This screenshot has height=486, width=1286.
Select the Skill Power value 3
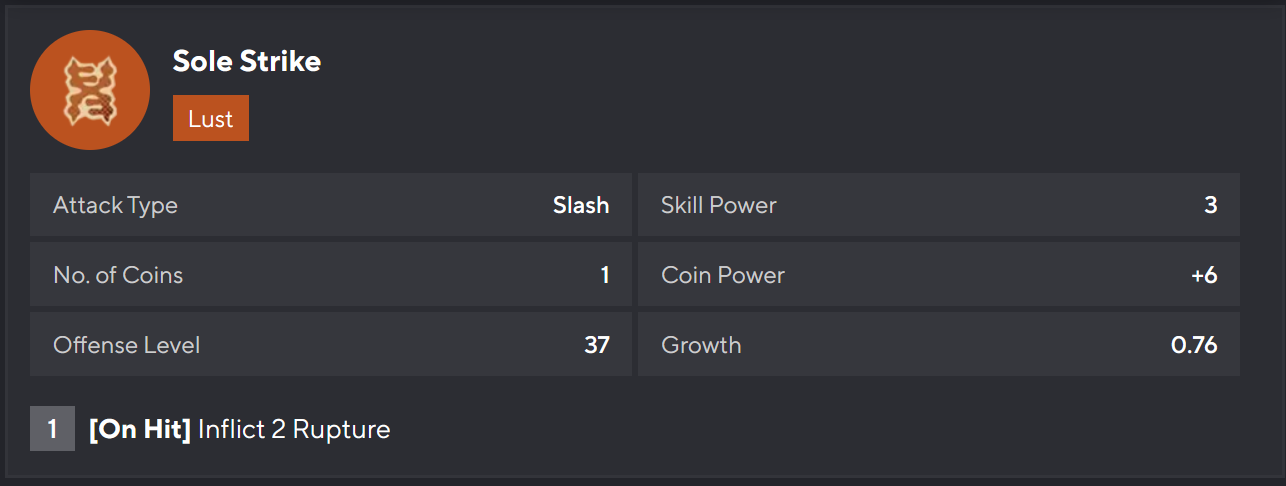pyautogui.click(x=1211, y=206)
